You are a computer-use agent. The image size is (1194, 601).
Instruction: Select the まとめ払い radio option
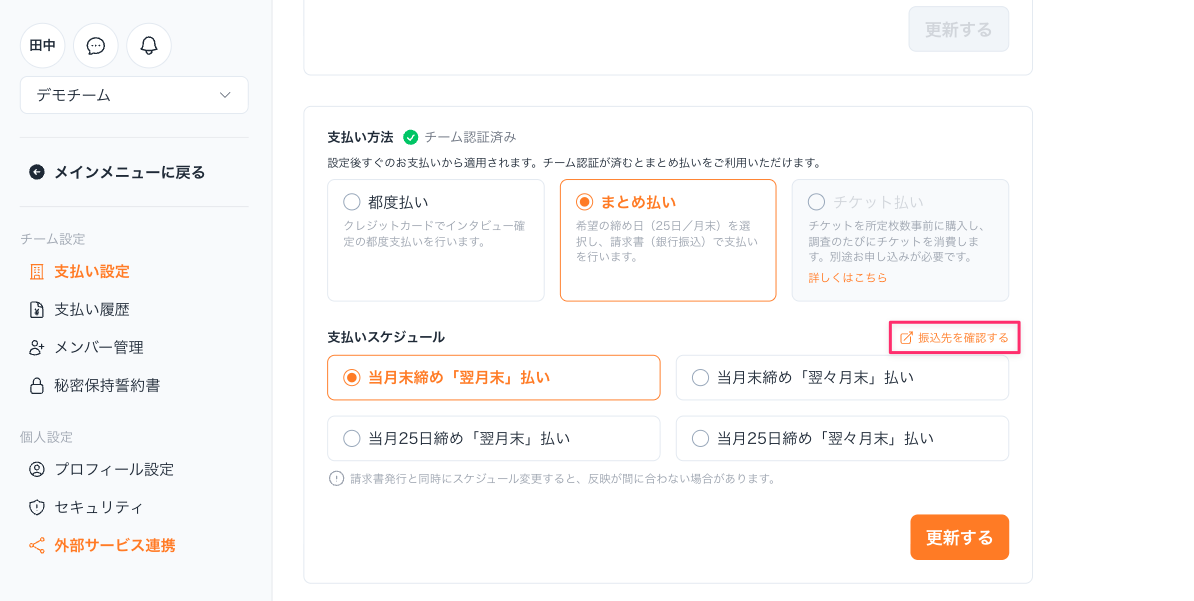585,202
